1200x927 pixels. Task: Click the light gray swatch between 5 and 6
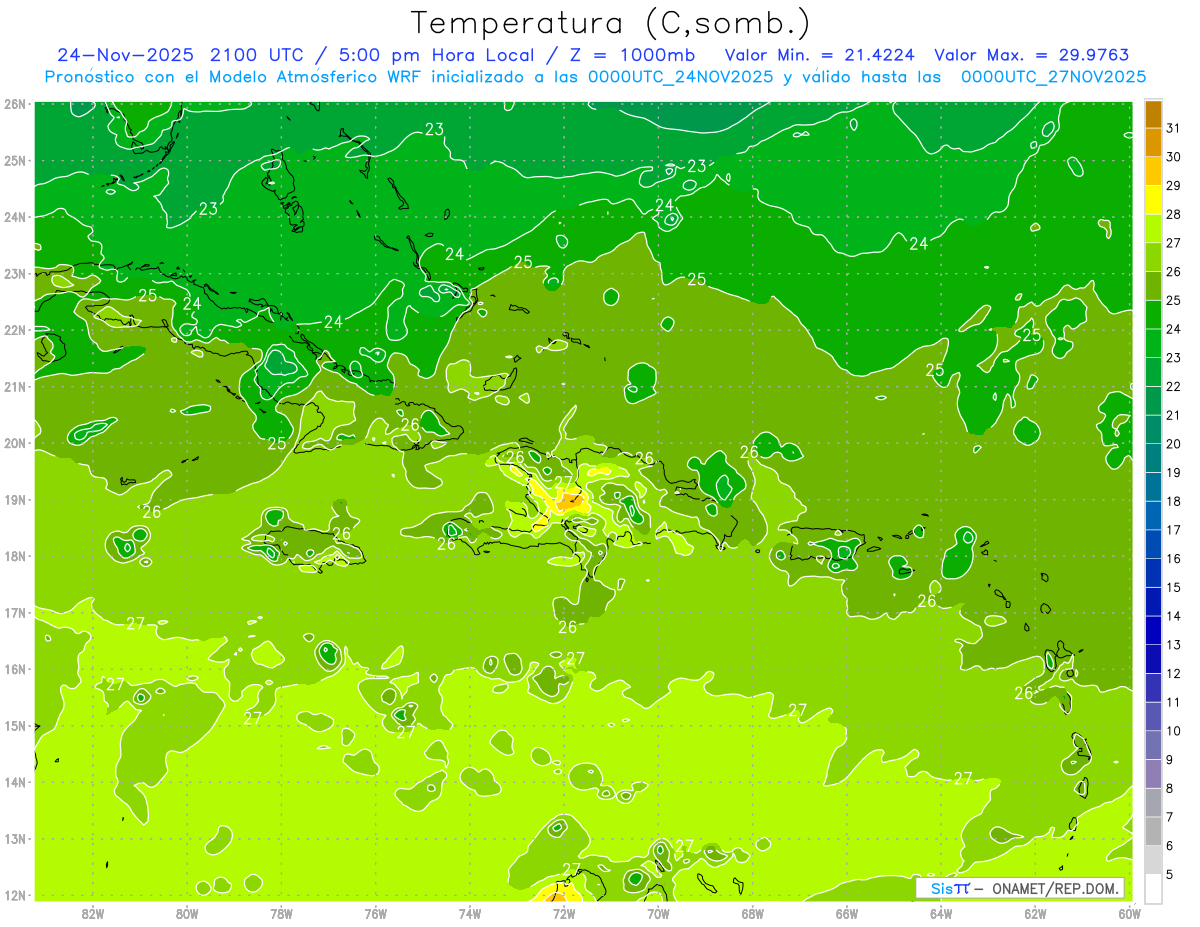coord(1153,860)
